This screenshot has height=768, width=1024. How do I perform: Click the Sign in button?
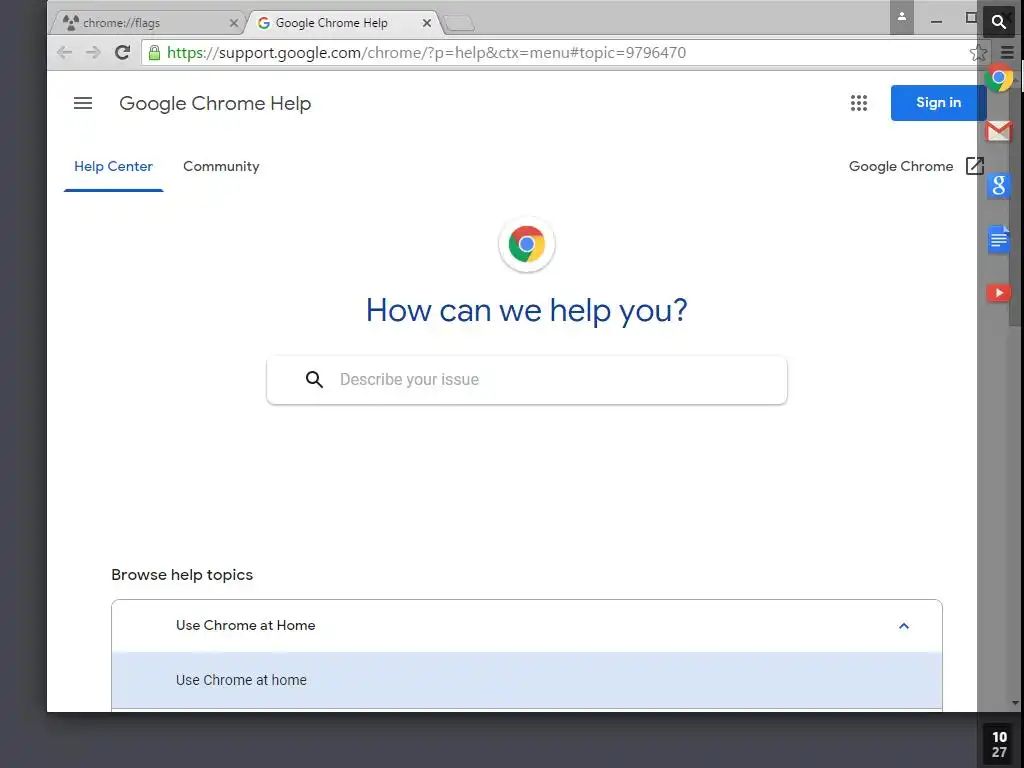tap(938, 103)
